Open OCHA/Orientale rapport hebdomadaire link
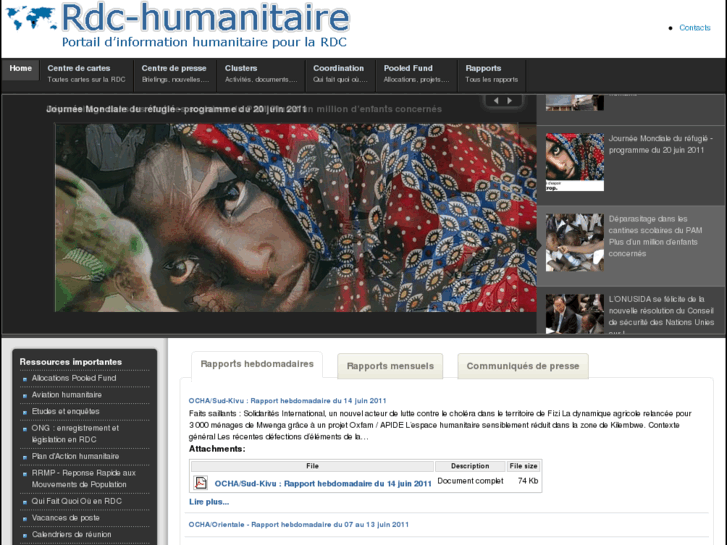Screen dimensions: 727x545 pos(299,525)
